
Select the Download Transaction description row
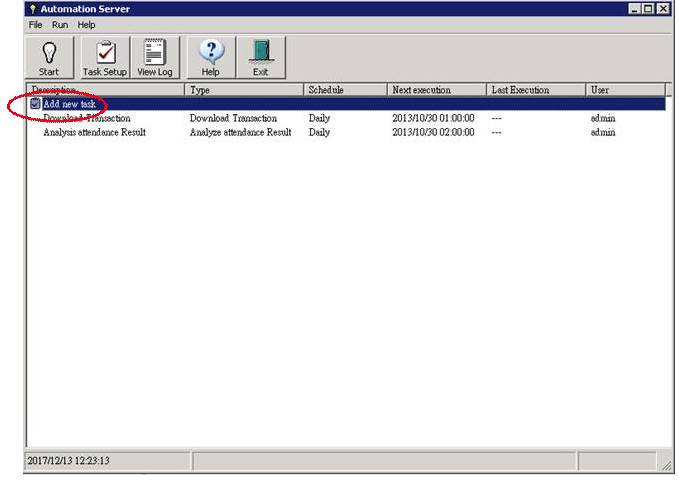[x=87, y=118]
